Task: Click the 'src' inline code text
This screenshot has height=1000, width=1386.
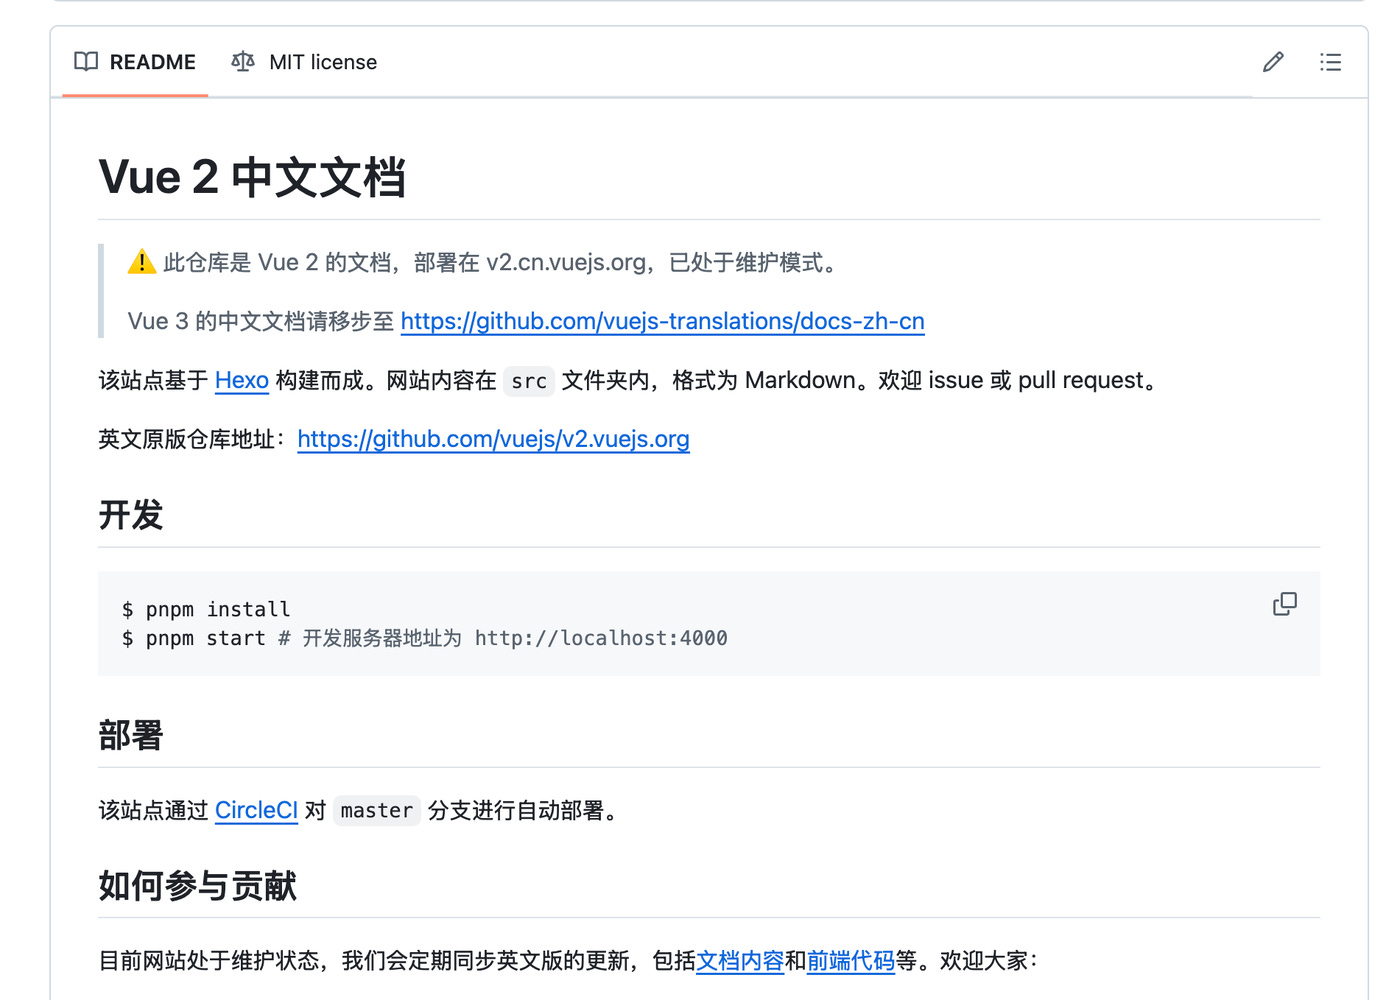Action: point(529,381)
